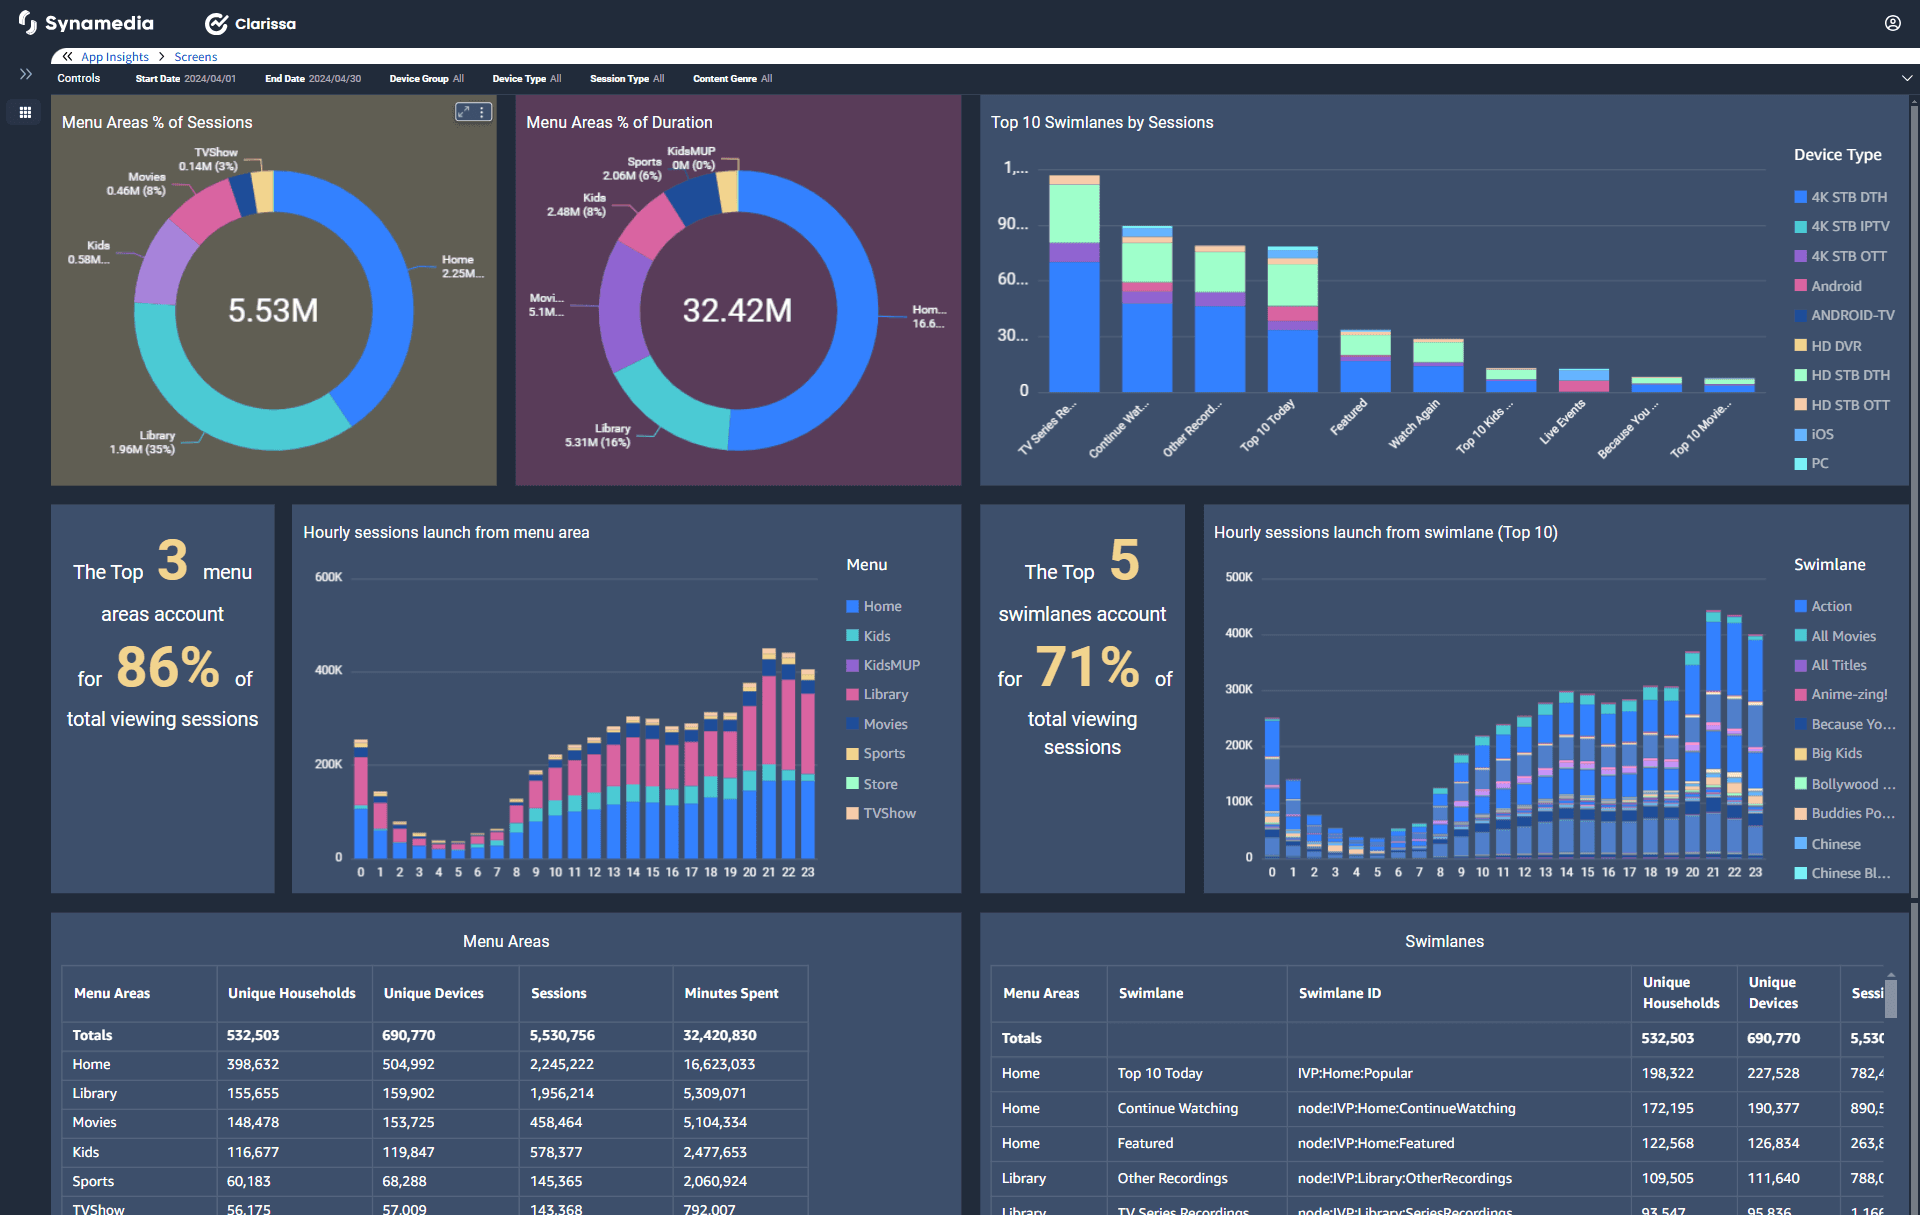Maximize the Menu Areas % of Sessions chart

tap(464, 112)
